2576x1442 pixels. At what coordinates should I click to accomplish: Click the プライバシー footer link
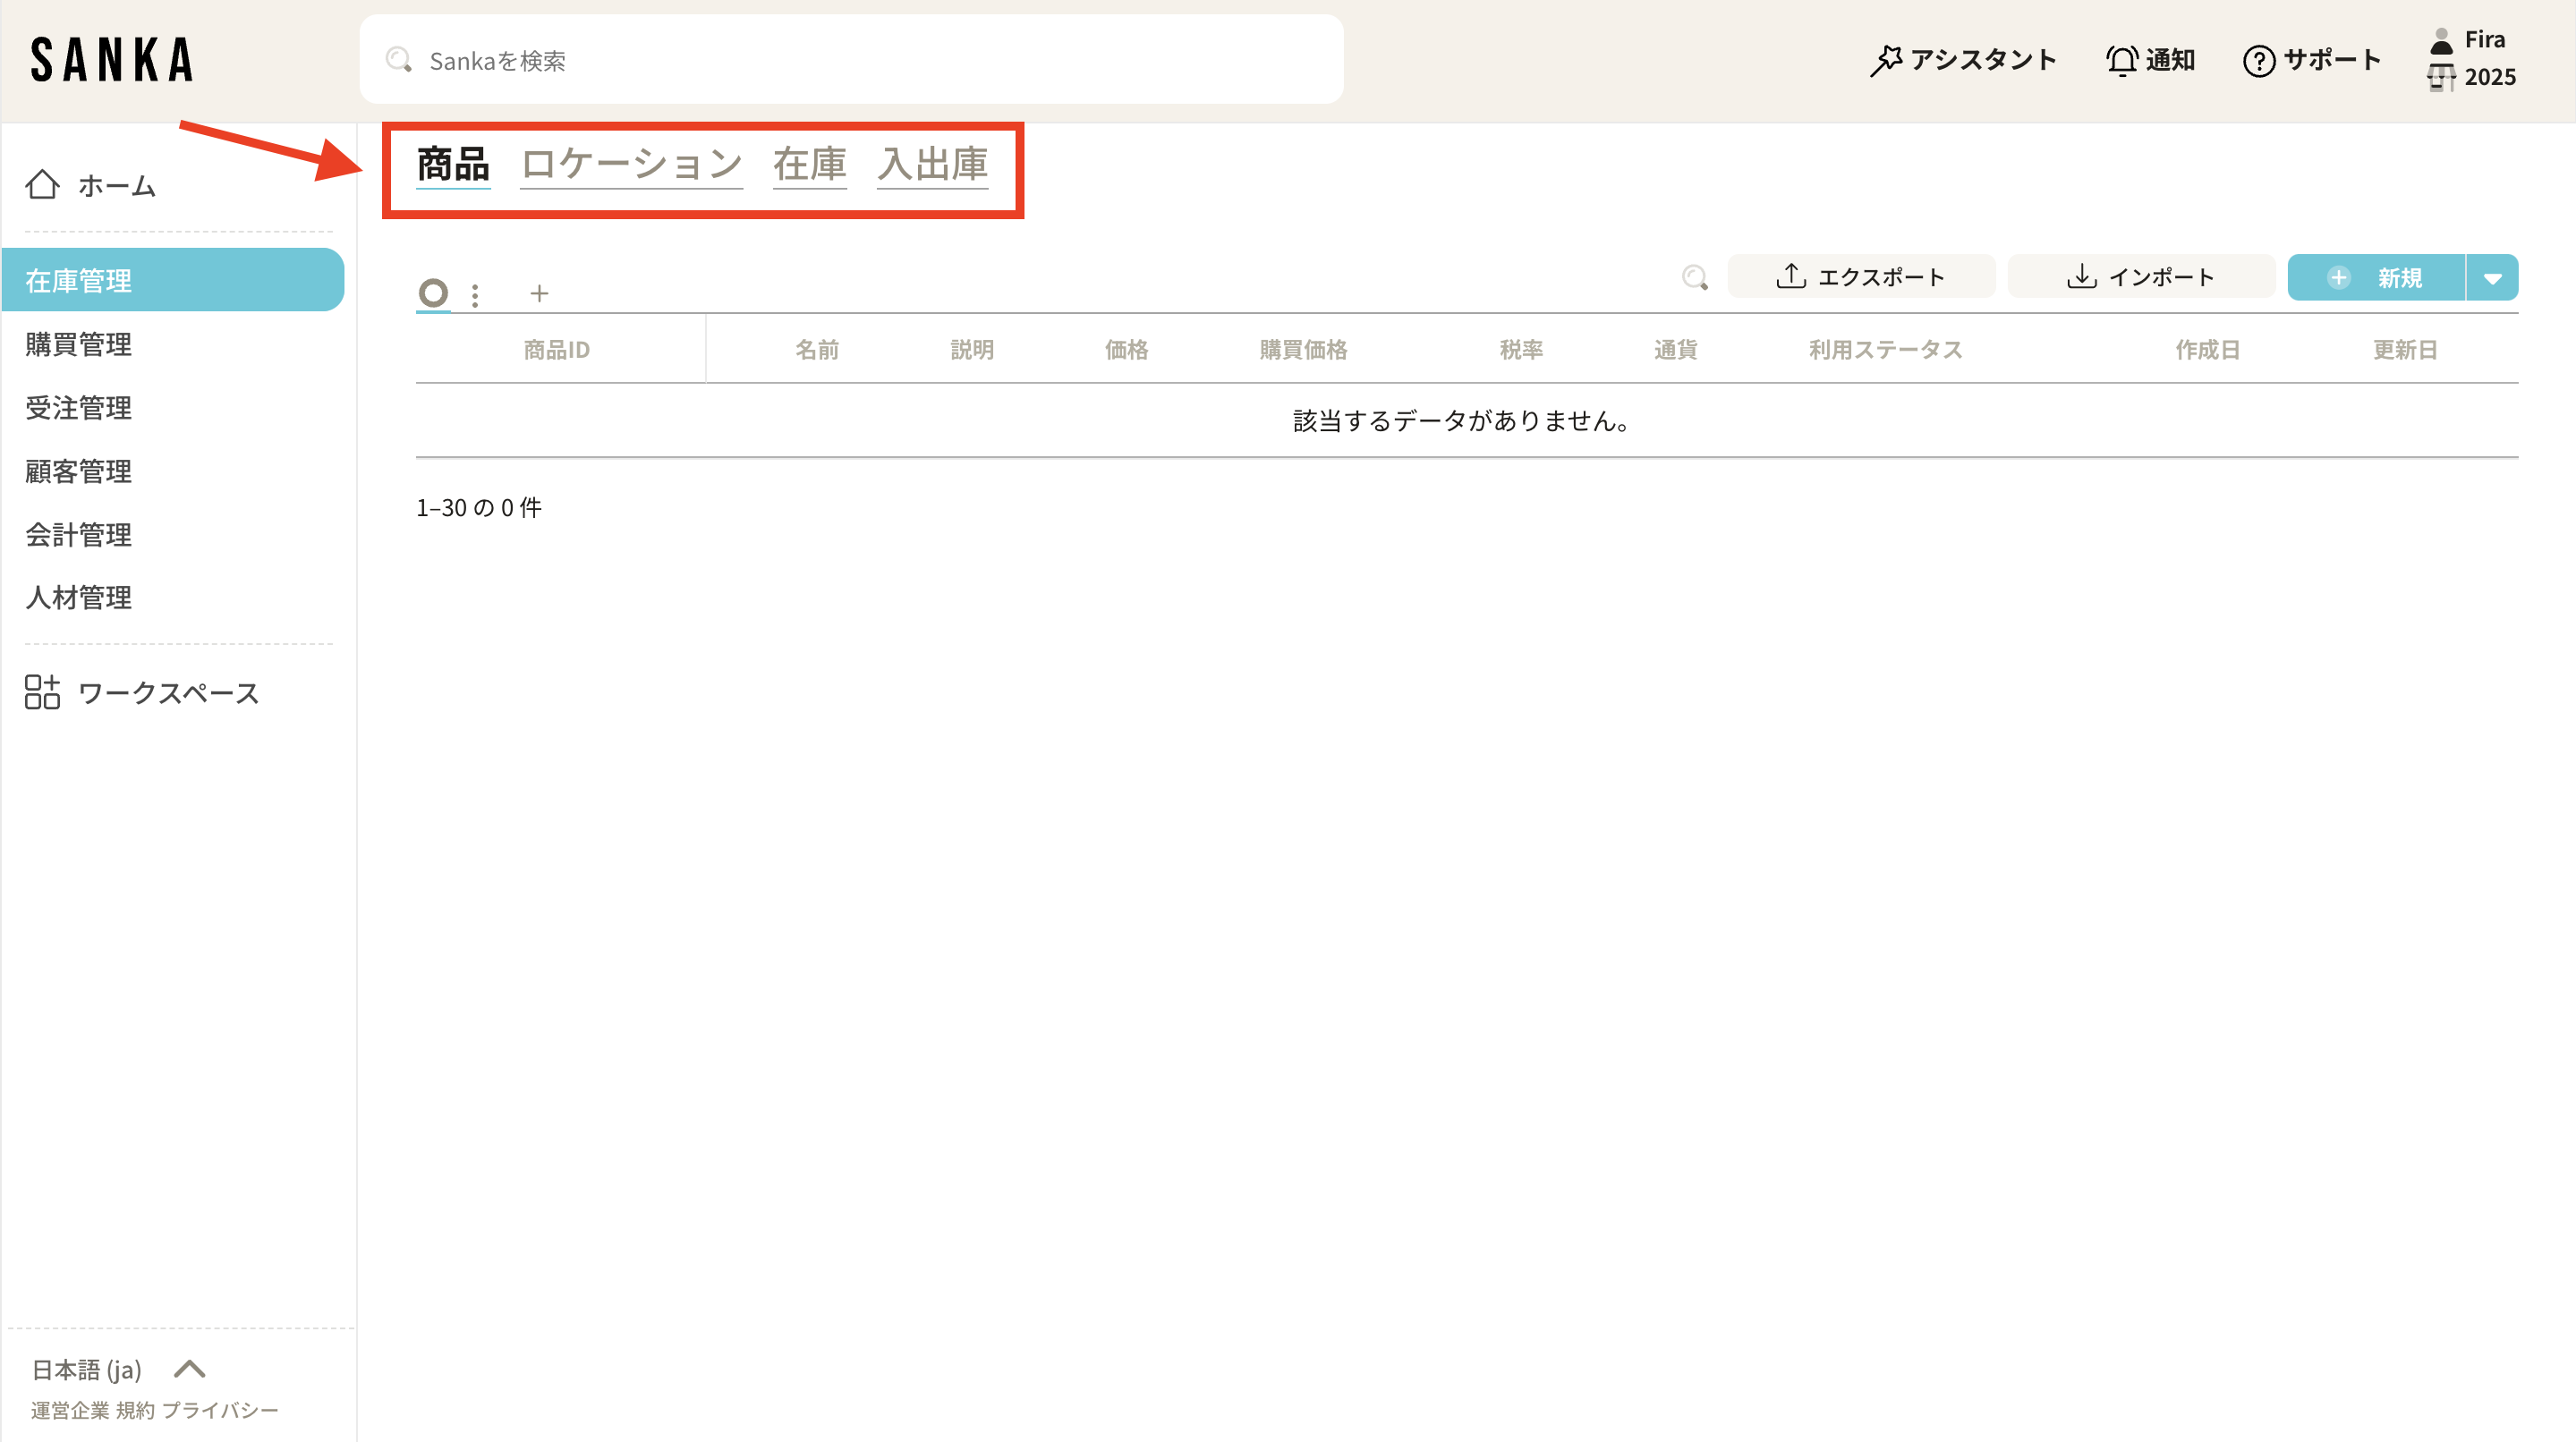click(x=220, y=1410)
